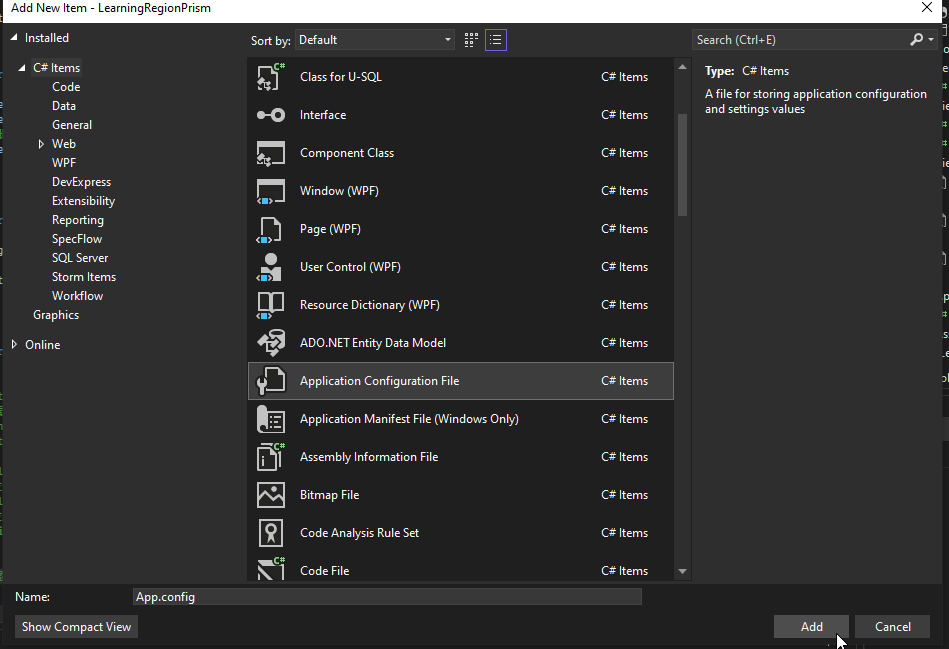Click the Add button
Viewport: 949px width, 649px height.
click(811, 627)
